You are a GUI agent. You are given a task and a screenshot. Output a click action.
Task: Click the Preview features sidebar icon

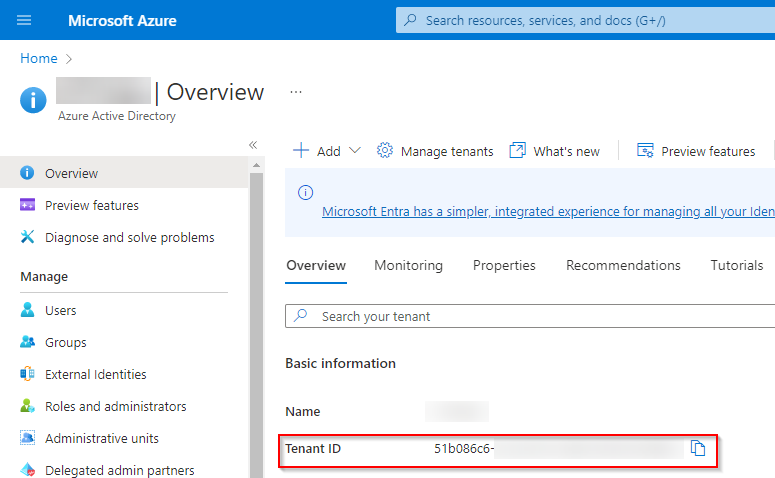pyautogui.click(x=28, y=205)
